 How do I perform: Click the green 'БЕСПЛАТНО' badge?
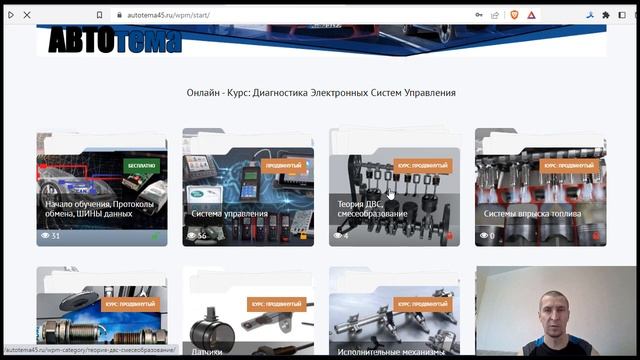click(x=142, y=166)
